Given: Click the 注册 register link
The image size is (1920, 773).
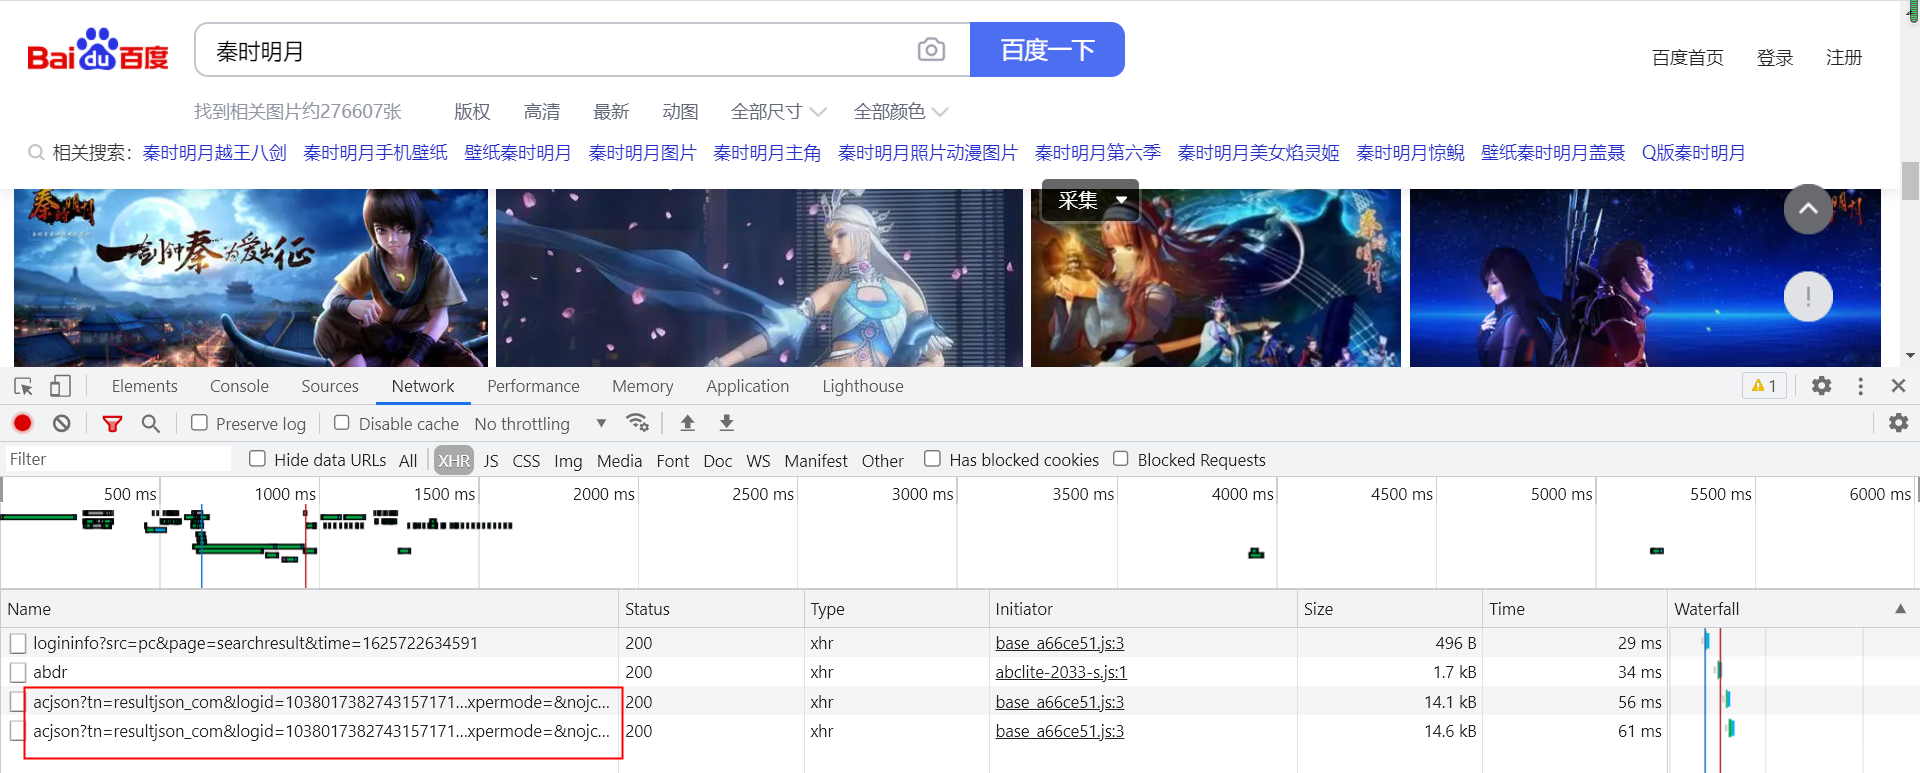Looking at the screenshot, I should coord(1843,58).
